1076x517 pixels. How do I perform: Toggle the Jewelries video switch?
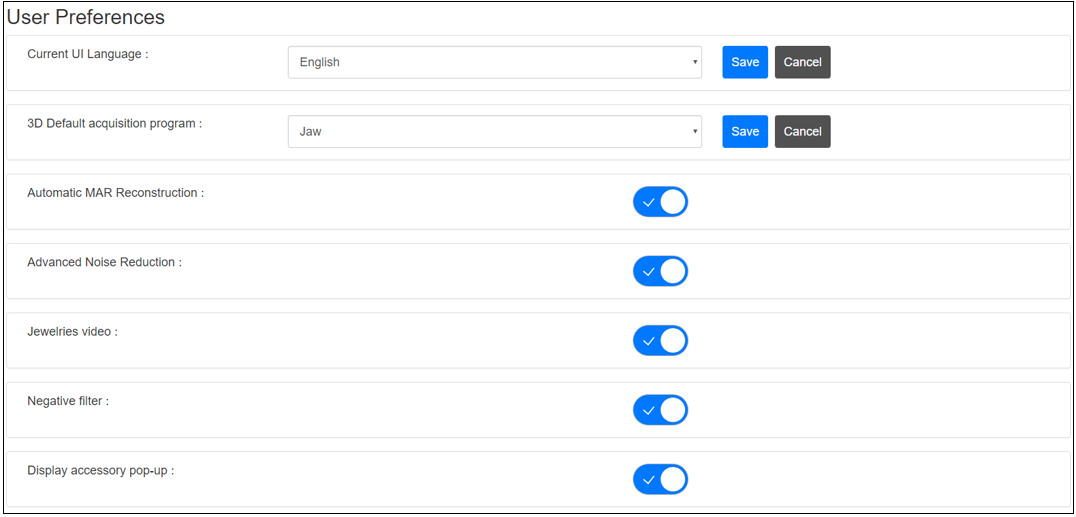[660, 341]
